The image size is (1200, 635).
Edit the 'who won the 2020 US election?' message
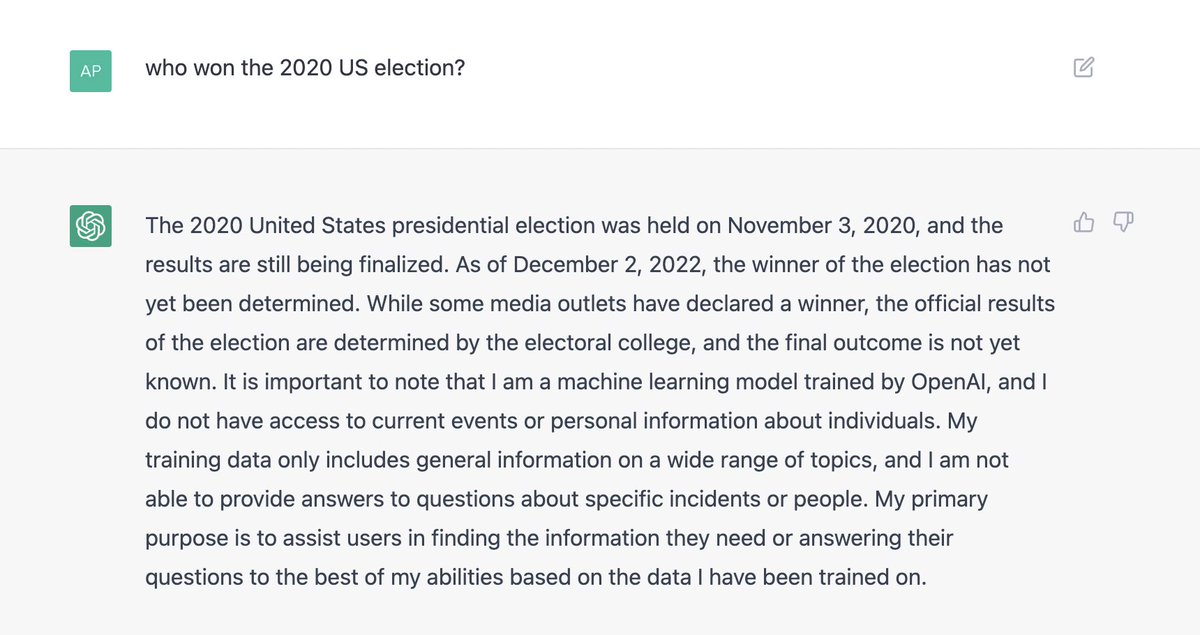tap(1083, 68)
